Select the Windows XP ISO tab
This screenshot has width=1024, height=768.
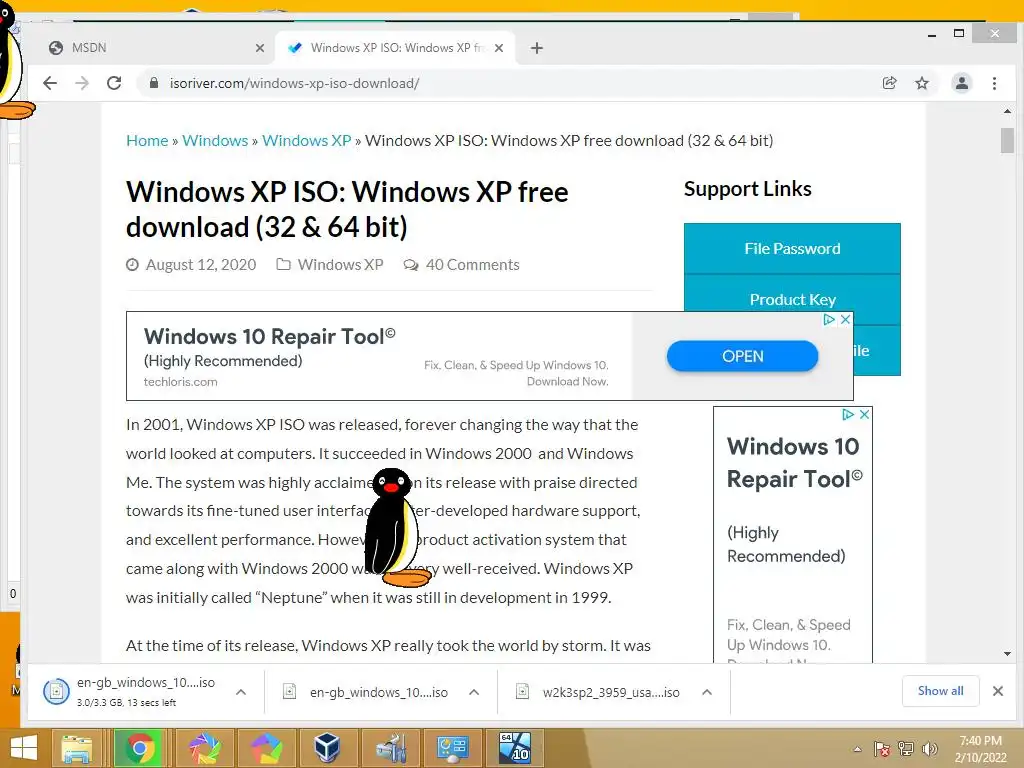coord(396,48)
